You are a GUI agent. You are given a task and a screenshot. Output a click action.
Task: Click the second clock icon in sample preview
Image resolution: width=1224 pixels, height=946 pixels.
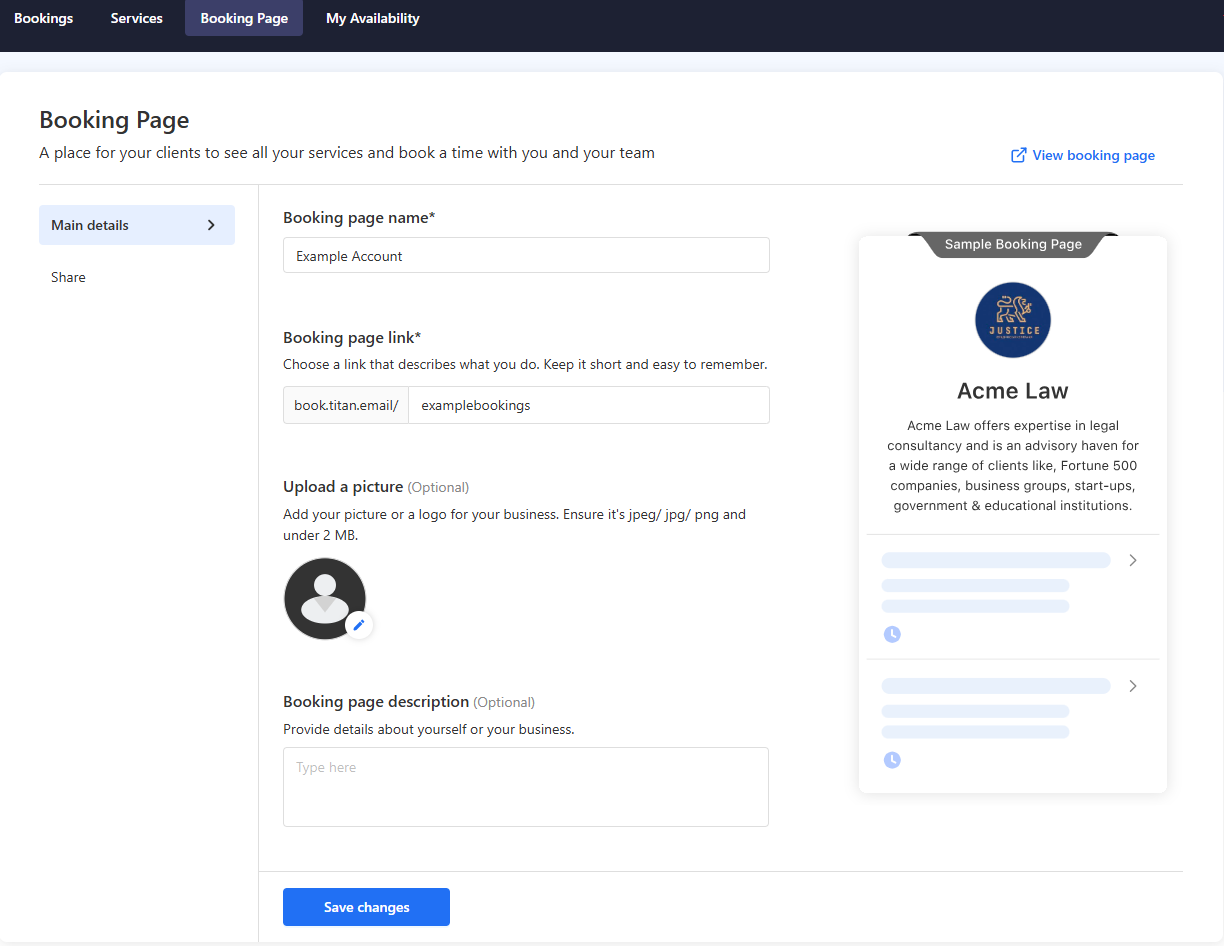click(x=892, y=760)
